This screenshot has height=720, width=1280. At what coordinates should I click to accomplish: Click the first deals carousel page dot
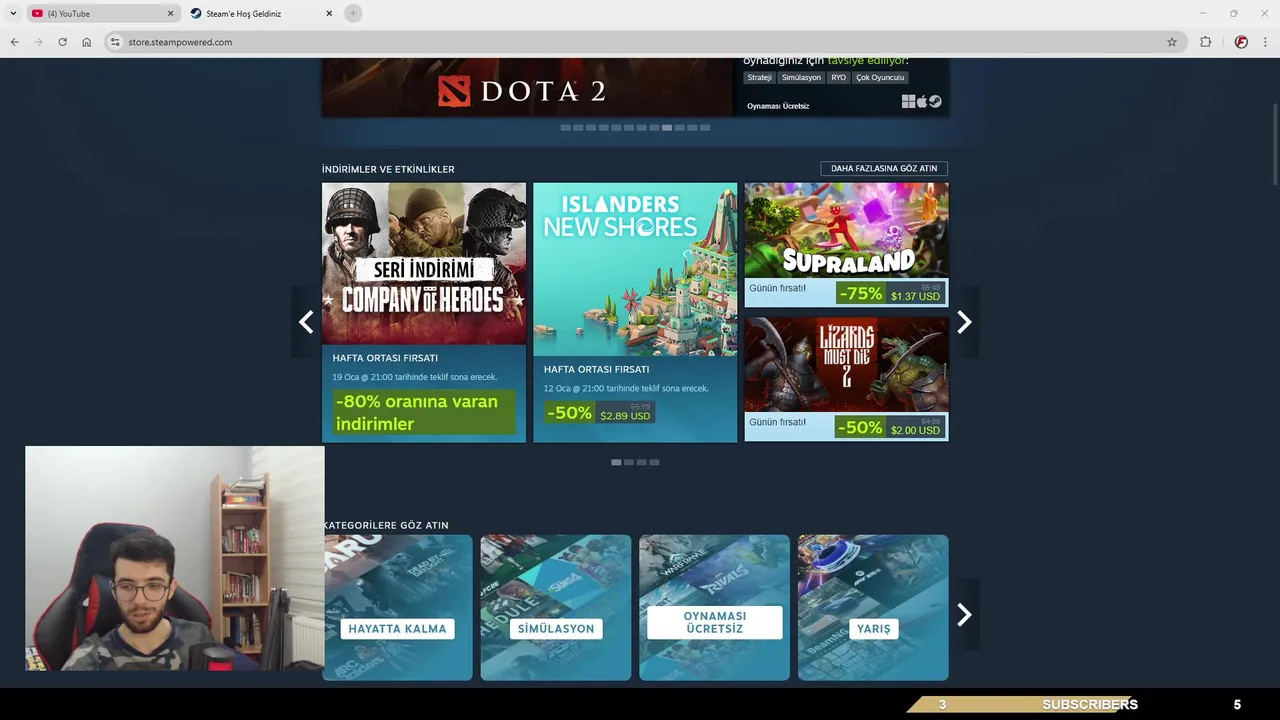point(616,462)
